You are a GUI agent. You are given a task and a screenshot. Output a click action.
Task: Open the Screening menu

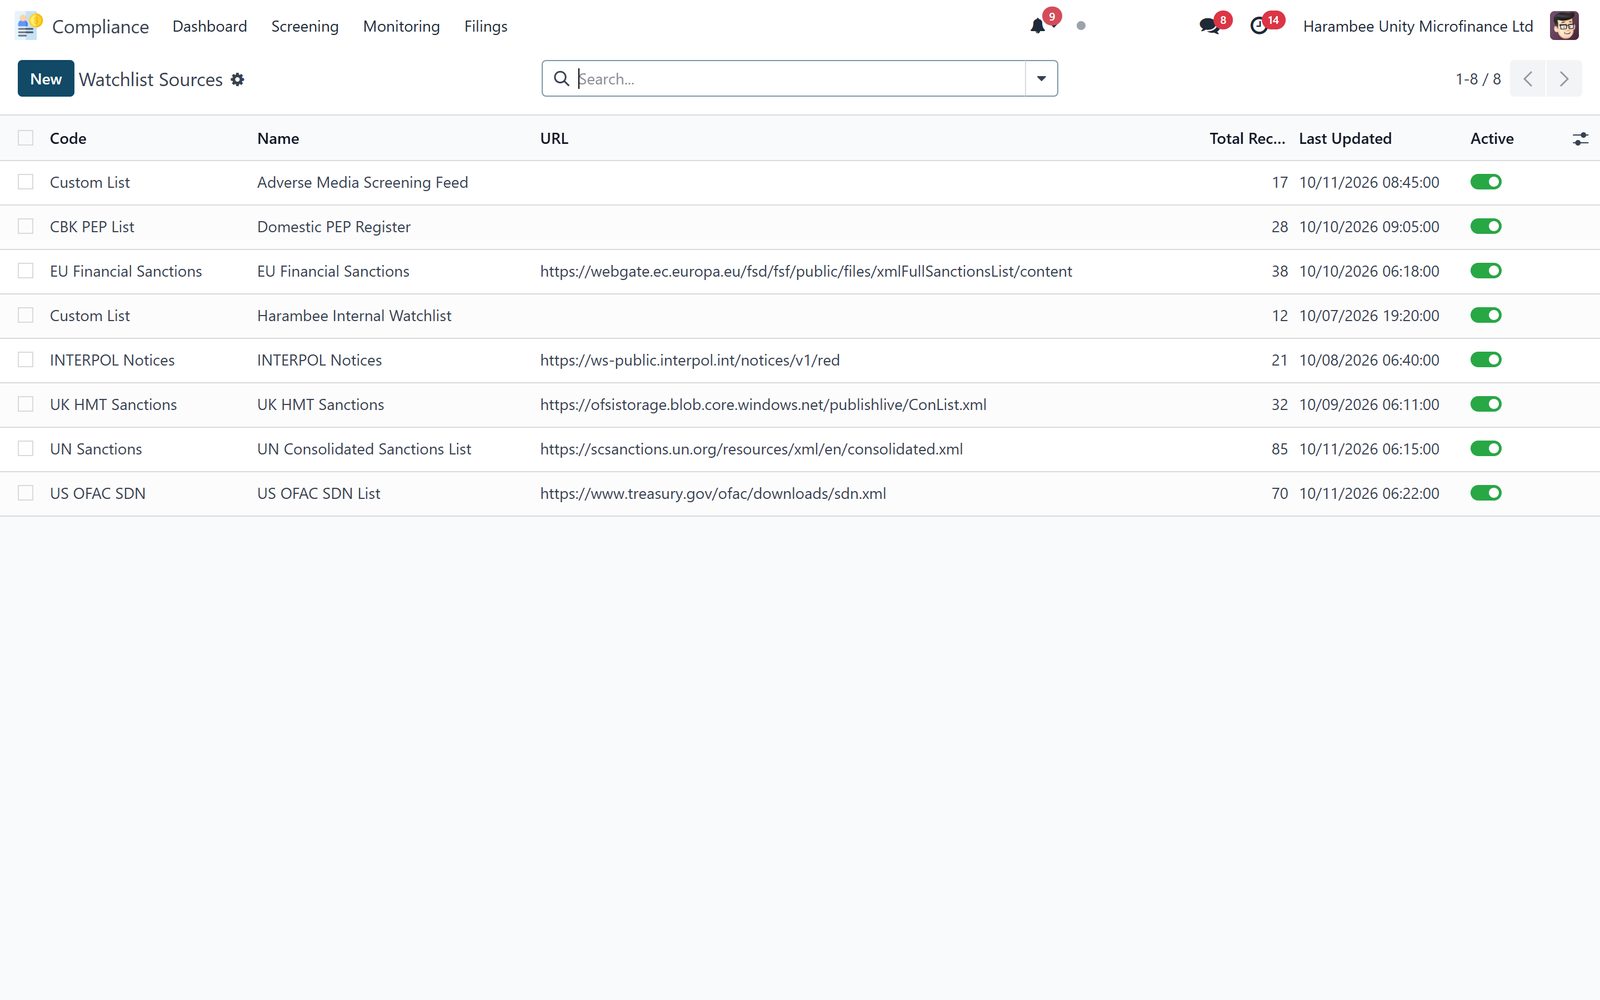(x=305, y=26)
